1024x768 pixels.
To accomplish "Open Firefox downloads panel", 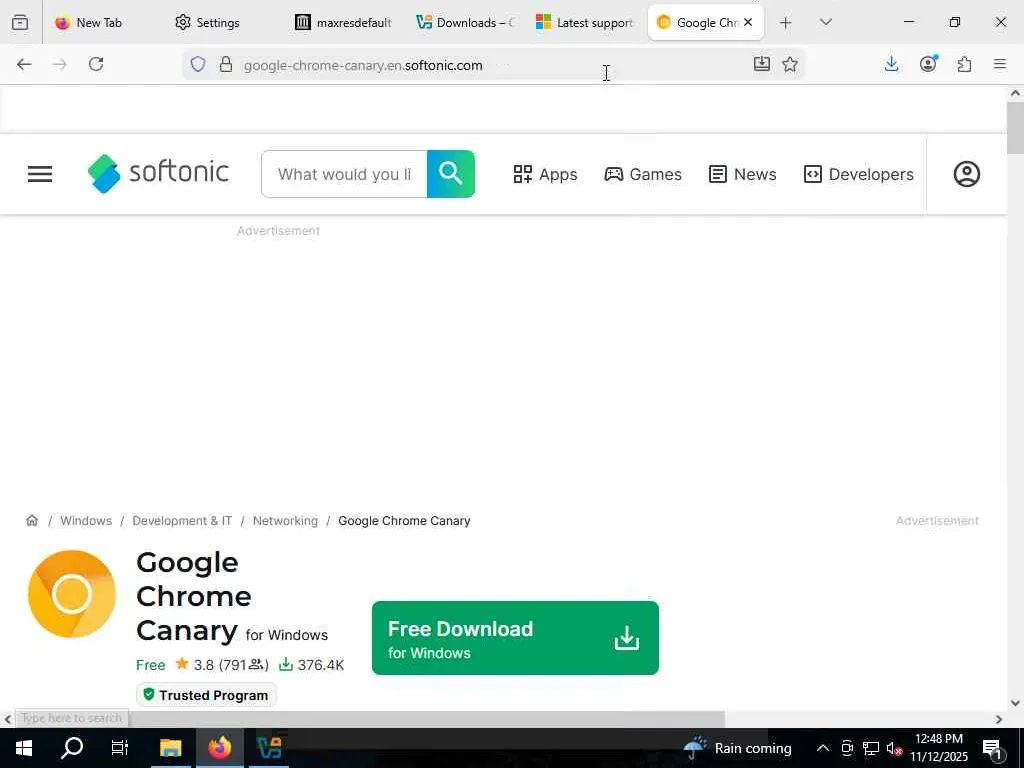I will click(x=891, y=64).
